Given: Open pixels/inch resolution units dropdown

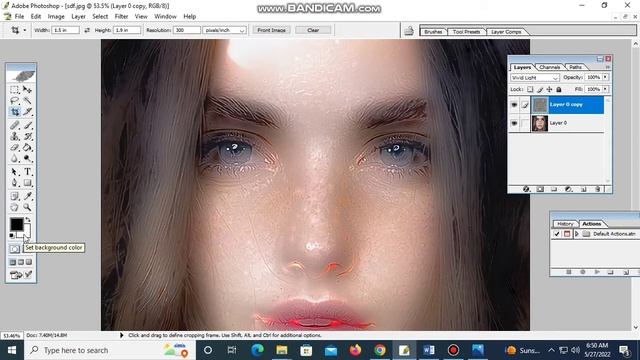Looking at the screenshot, I should coord(225,30).
